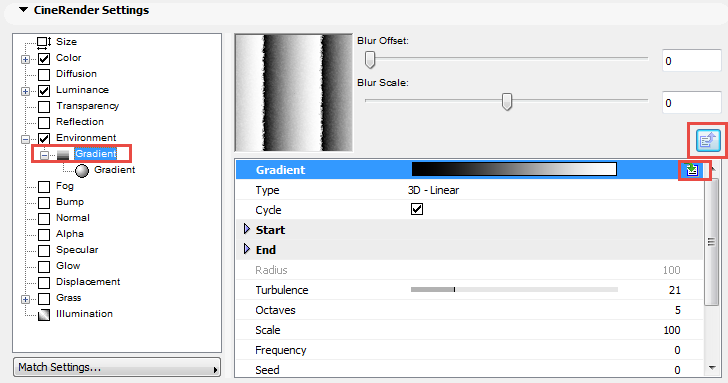The height and width of the screenshot is (383, 728).
Task: Click the Blur Offset value field
Action: tap(691, 61)
